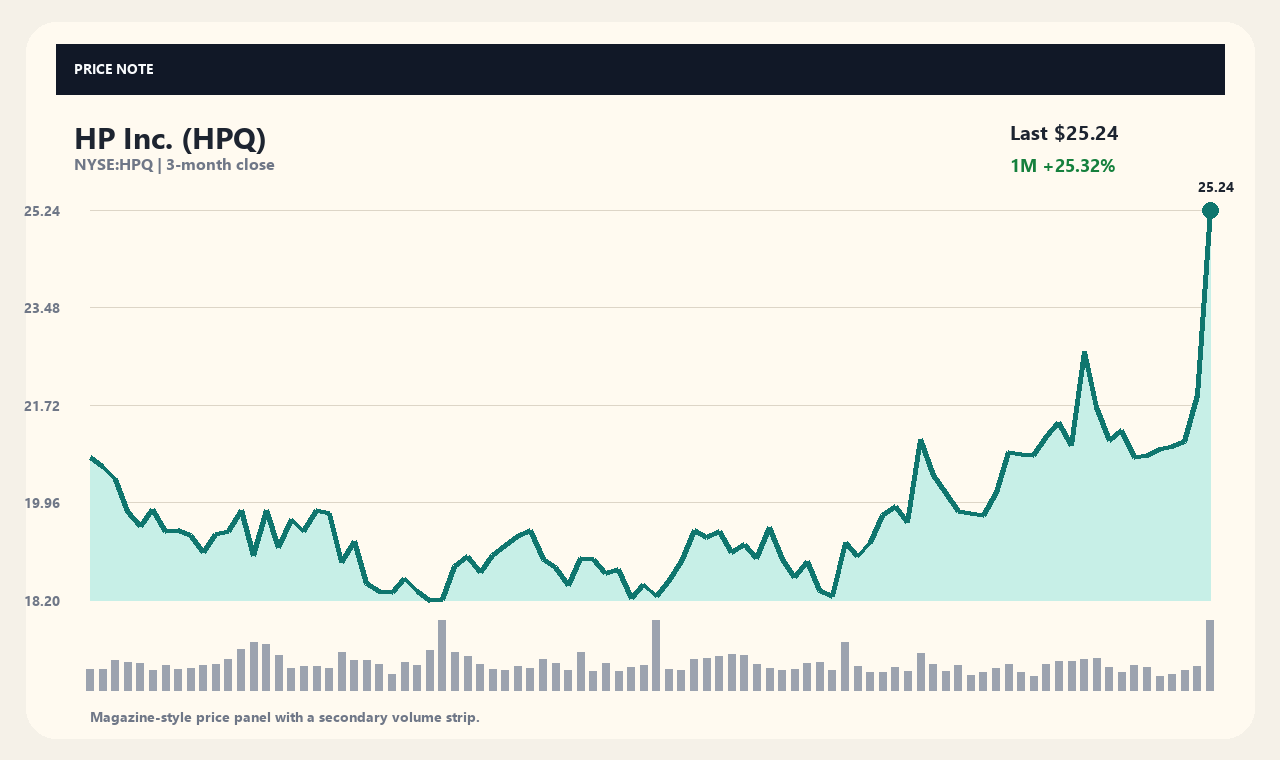
Task: Click the NYSE:HPQ 3-month close subtitle
Action: click(174, 165)
